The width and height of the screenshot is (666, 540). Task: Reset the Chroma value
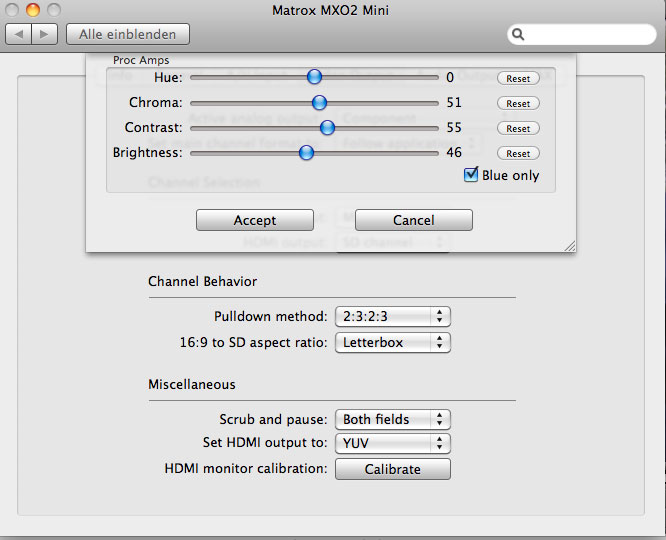coord(518,103)
